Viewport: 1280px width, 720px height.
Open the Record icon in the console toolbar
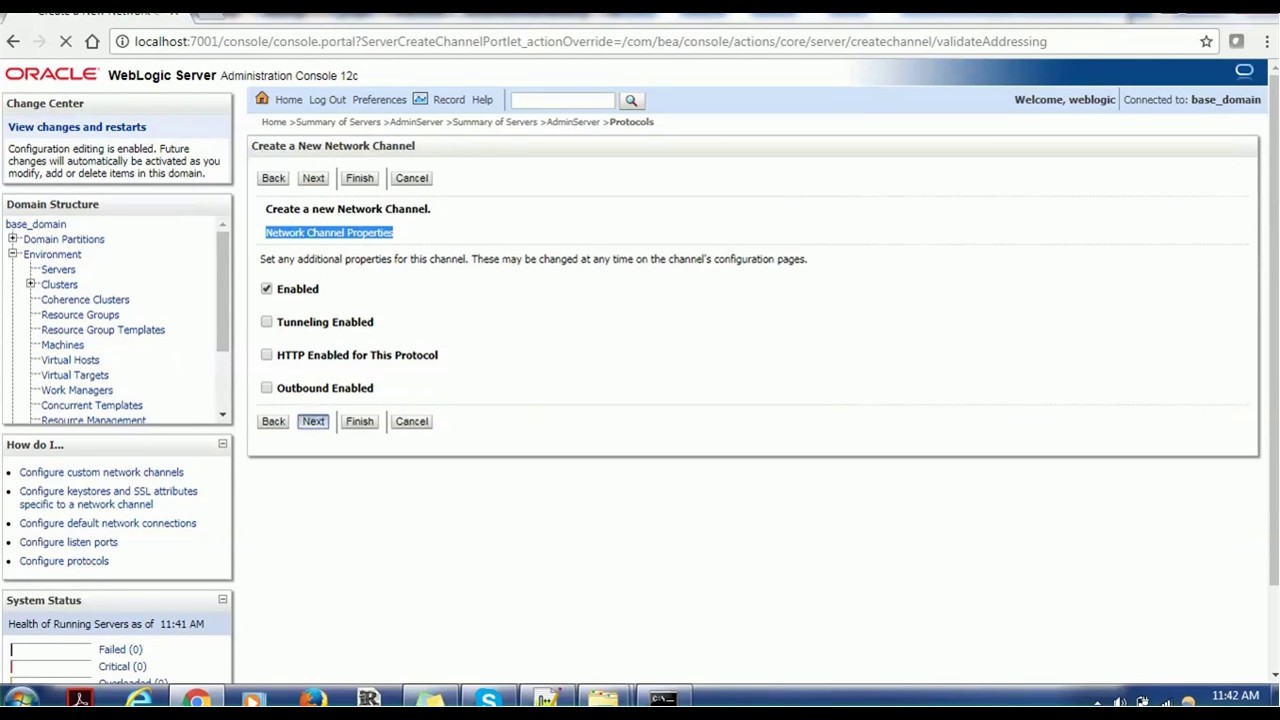tap(420, 99)
